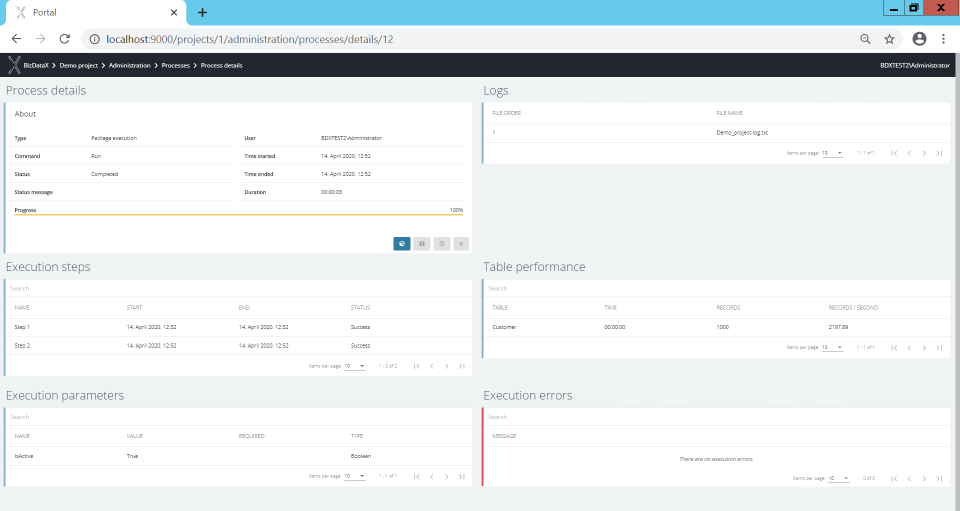Go to previous page in Logs pager
Viewport: 960px width, 511px height.
(909, 153)
